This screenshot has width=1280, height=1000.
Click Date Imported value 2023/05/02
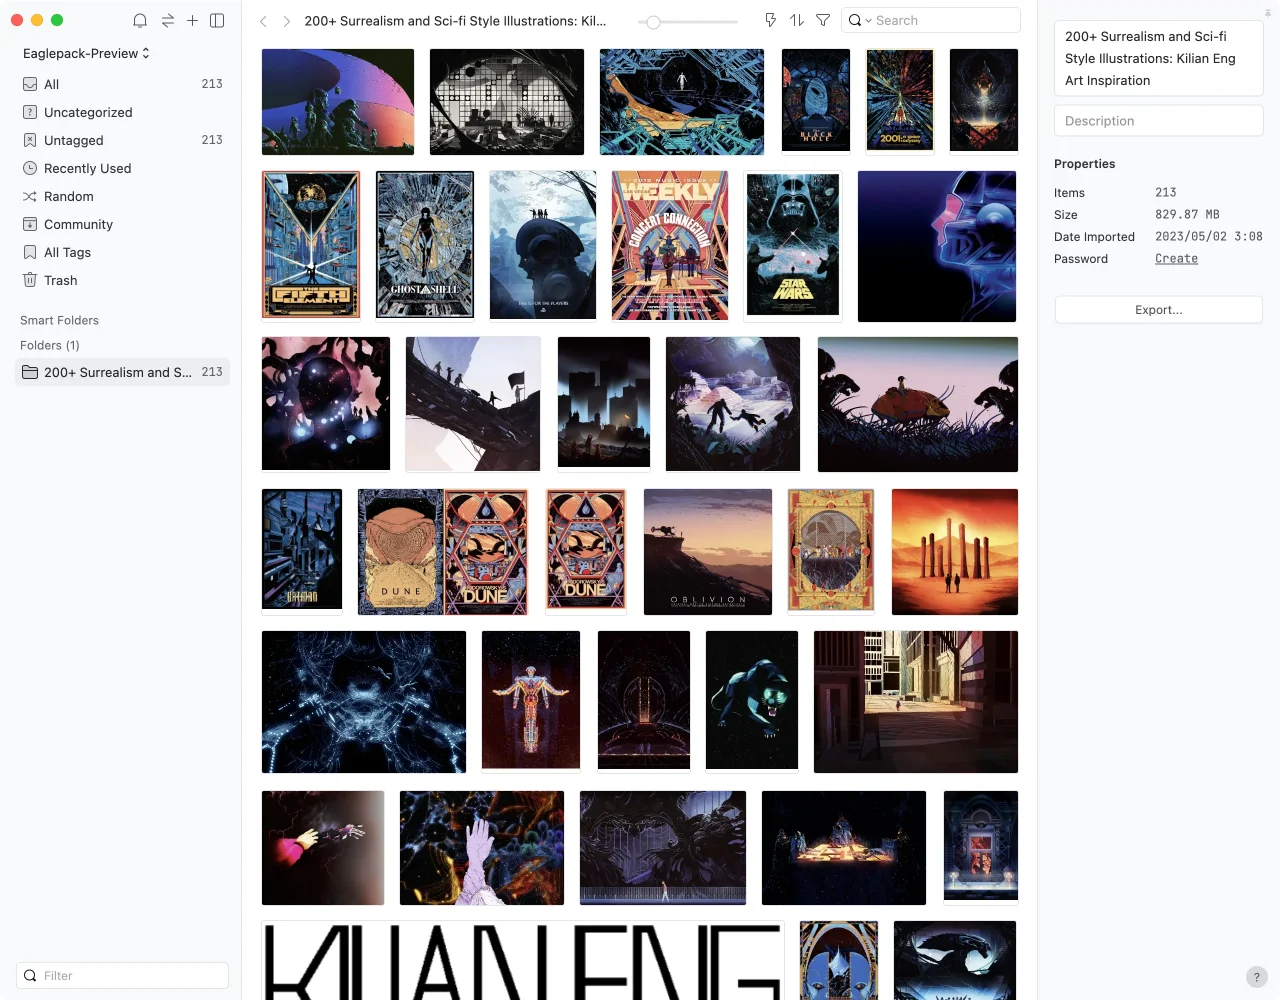(x=1208, y=236)
